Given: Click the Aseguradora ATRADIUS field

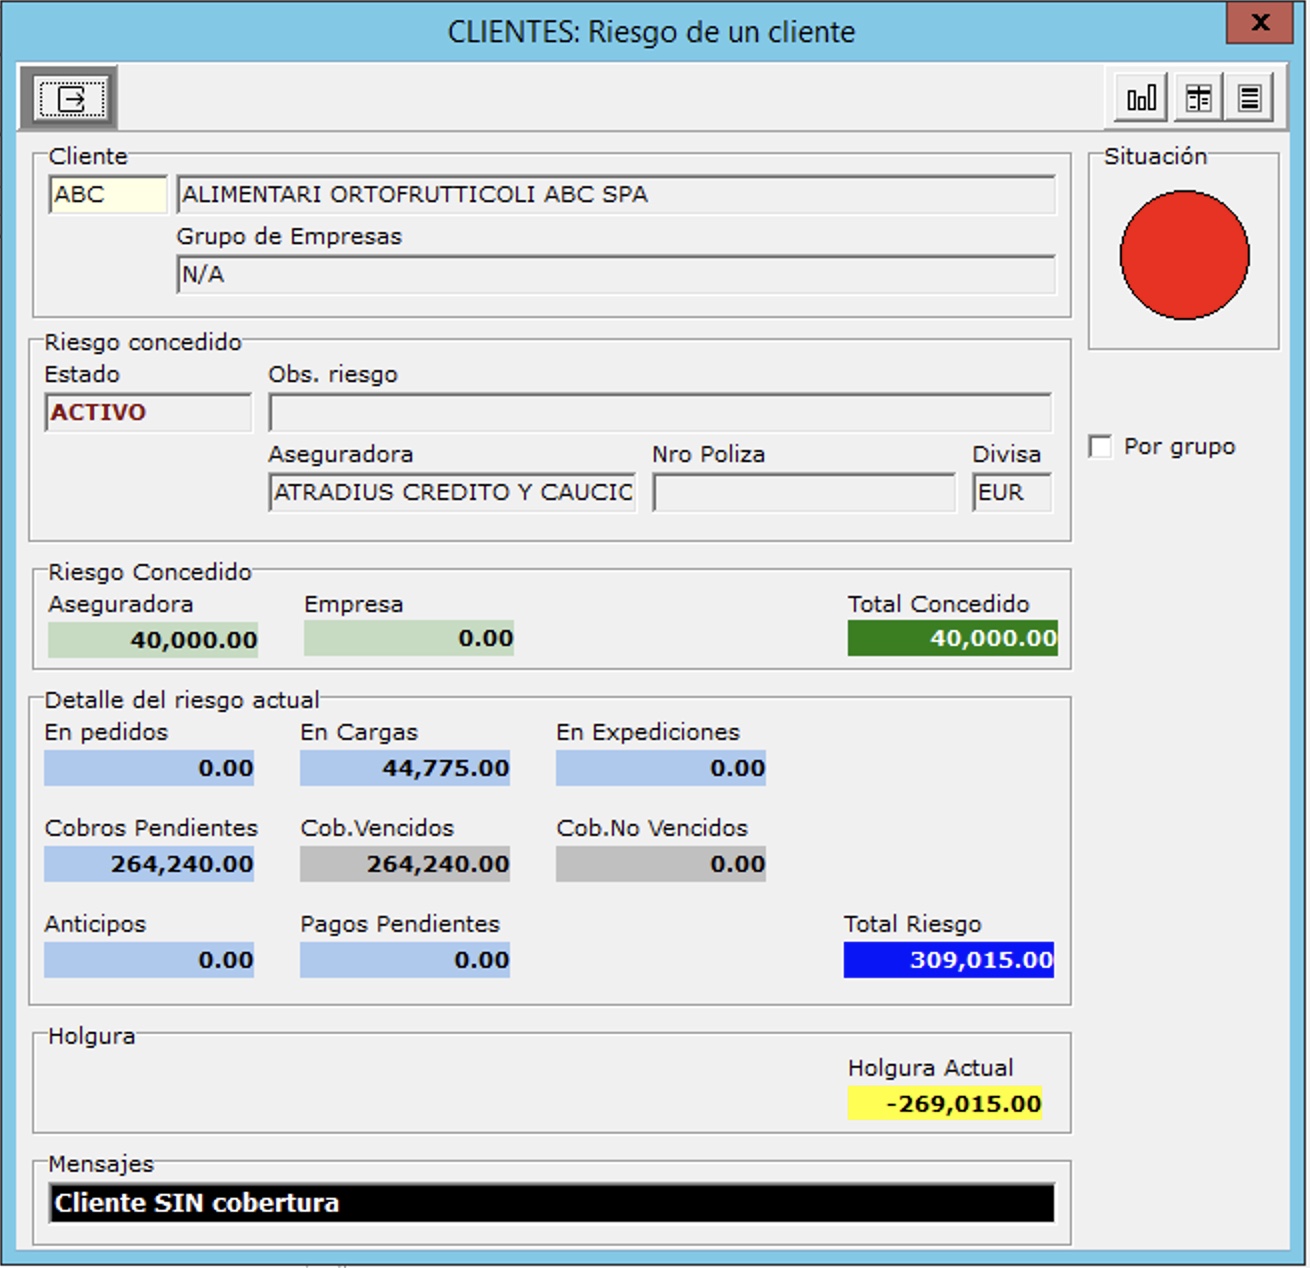Looking at the screenshot, I should pyautogui.click(x=452, y=492).
